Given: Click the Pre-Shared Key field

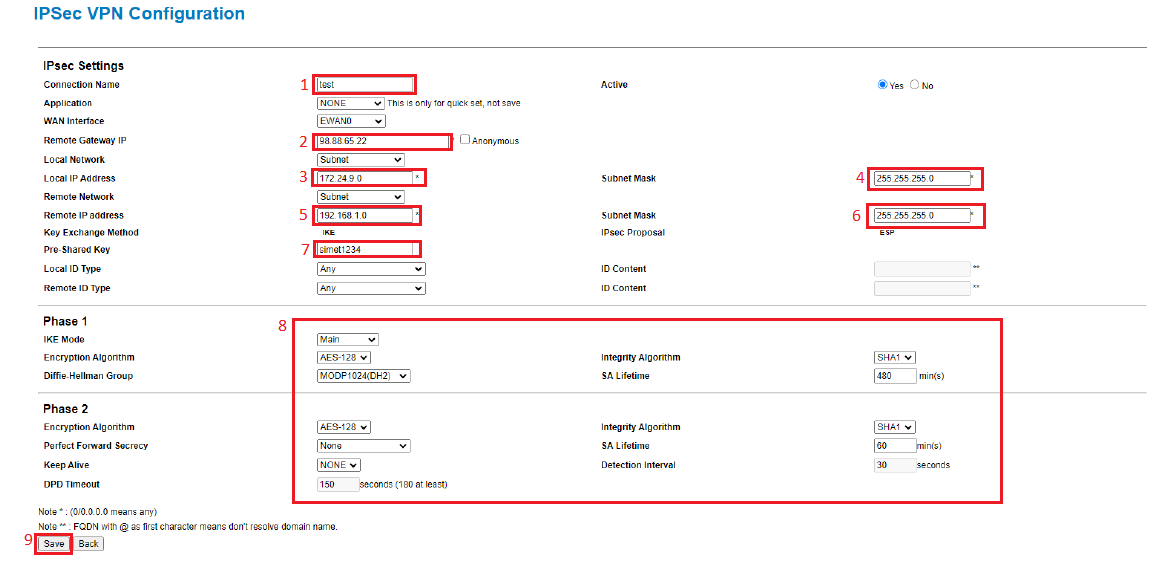Looking at the screenshot, I should click(366, 250).
